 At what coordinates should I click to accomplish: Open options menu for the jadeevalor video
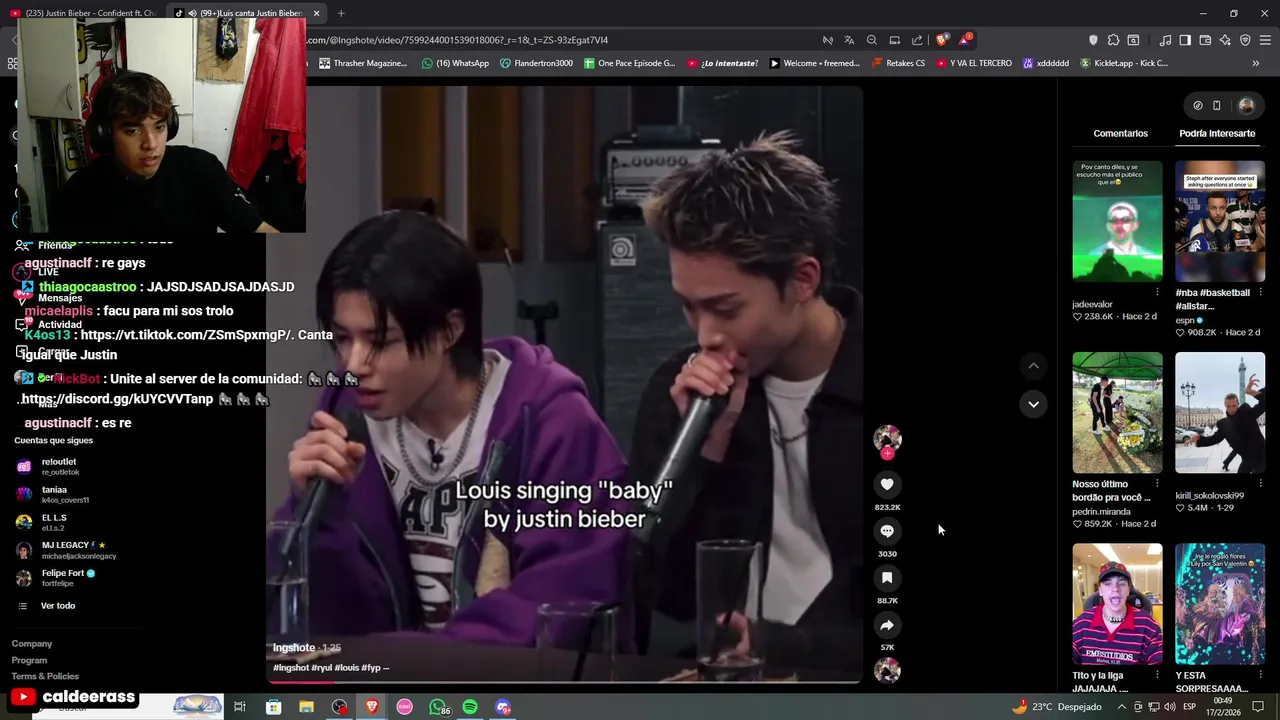click(1157, 292)
